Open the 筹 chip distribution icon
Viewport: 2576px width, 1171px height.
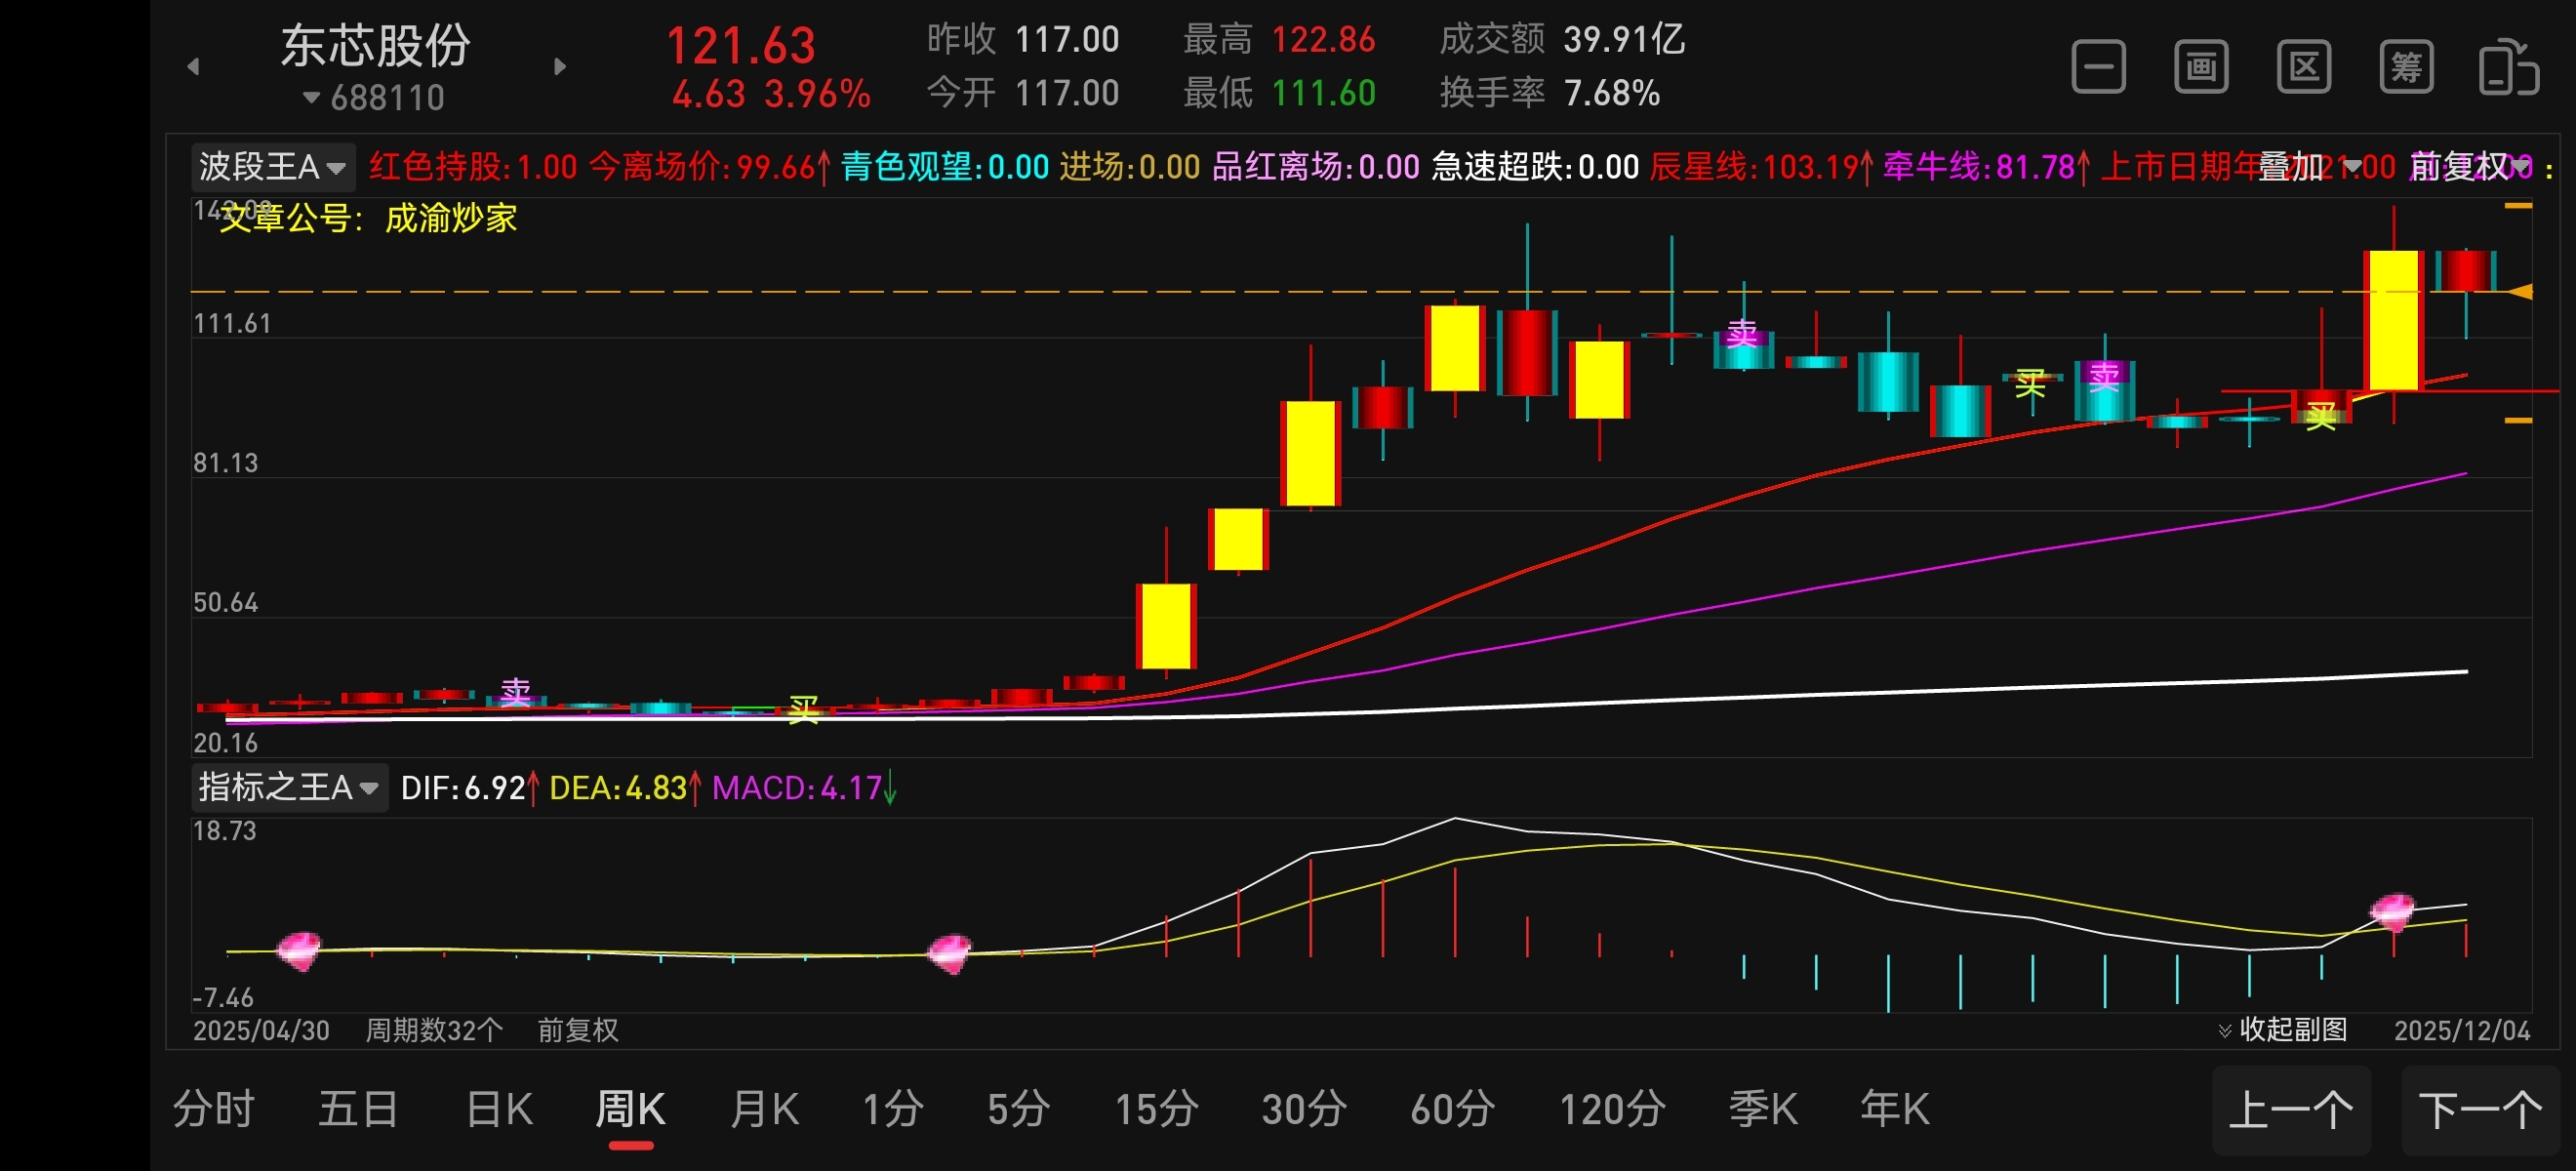tap(2406, 68)
